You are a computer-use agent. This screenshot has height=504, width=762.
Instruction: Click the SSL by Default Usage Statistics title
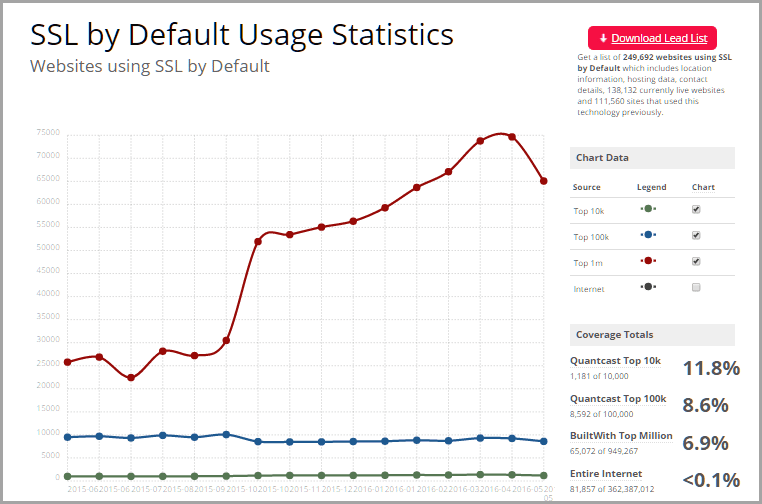(x=242, y=35)
